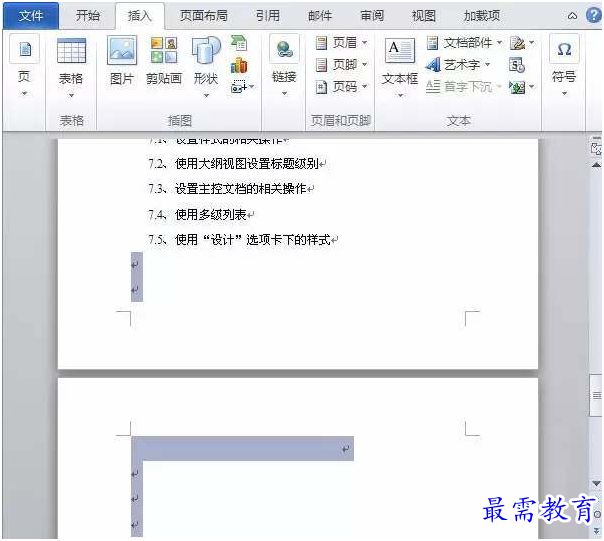Click the vertical scrollbar thumb

pos(596,395)
